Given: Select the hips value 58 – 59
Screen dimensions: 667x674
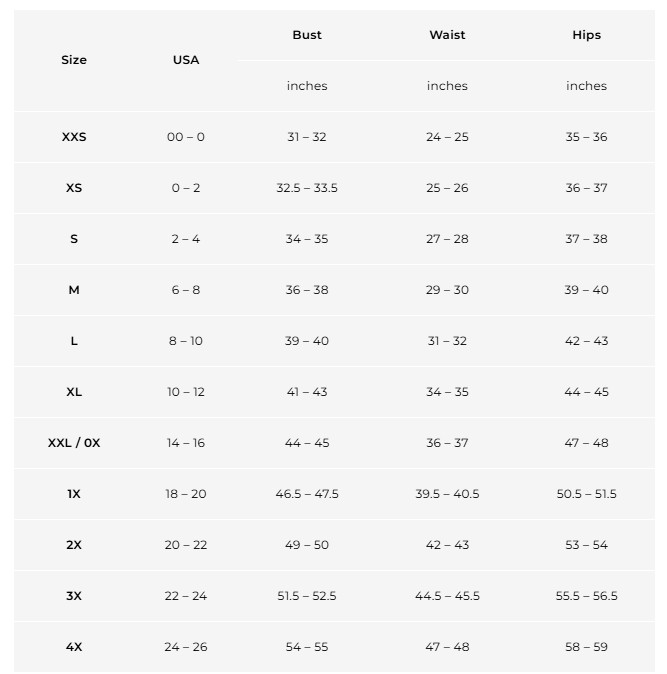Looking at the screenshot, I should [x=586, y=647].
